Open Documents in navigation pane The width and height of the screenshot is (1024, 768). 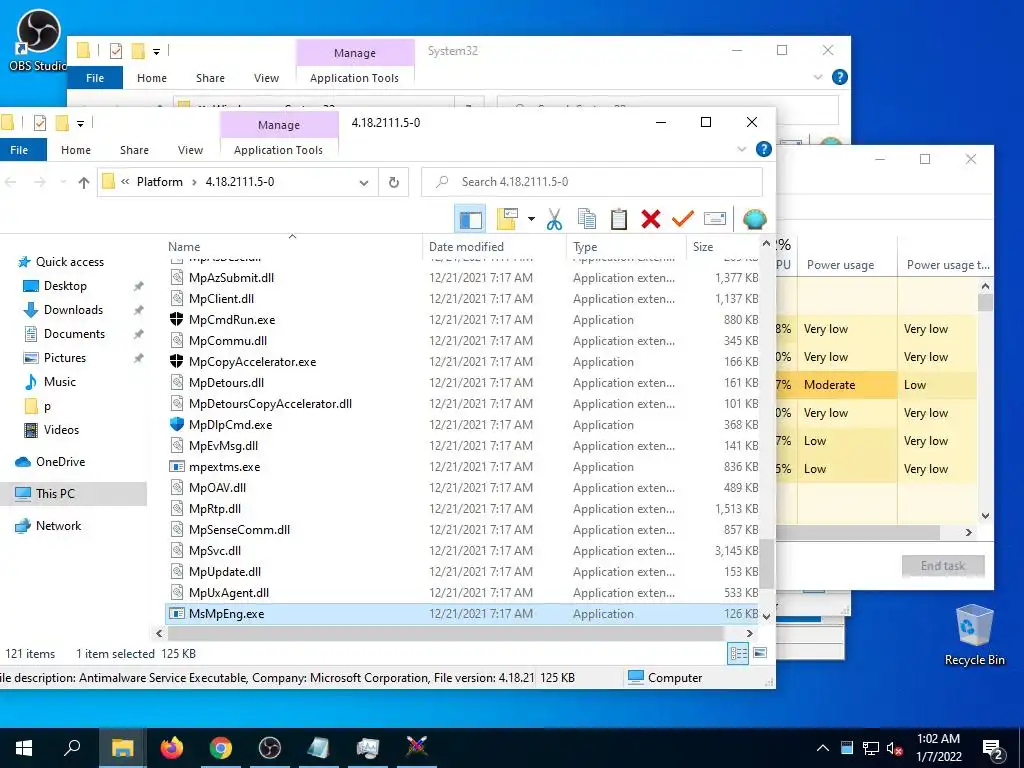pyautogui.click(x=74, y=334)
